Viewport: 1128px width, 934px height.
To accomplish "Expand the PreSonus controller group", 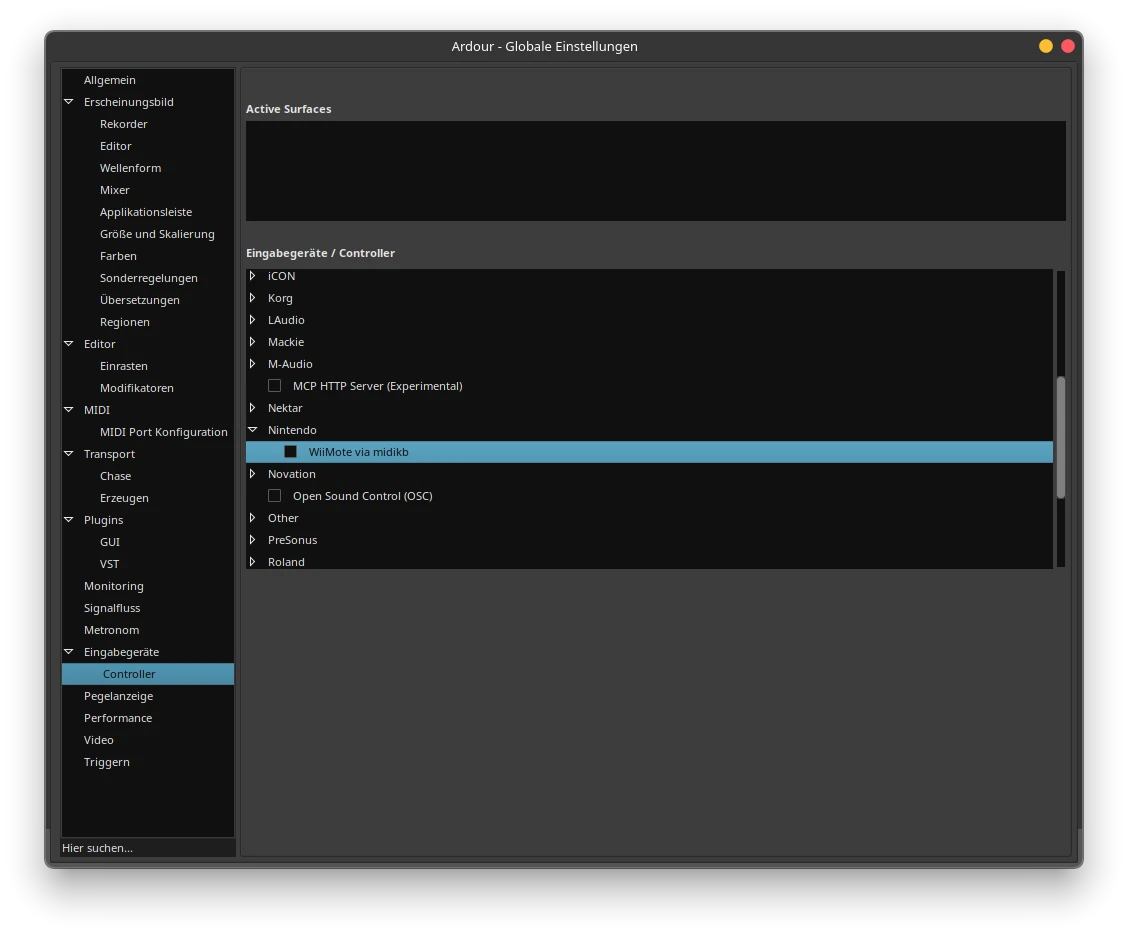I will [253, 540].
